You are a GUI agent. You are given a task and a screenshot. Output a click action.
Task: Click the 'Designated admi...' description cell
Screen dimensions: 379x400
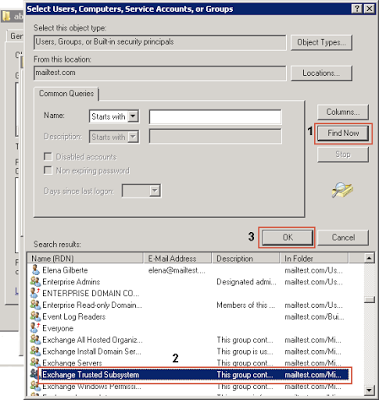click(246, 282)
